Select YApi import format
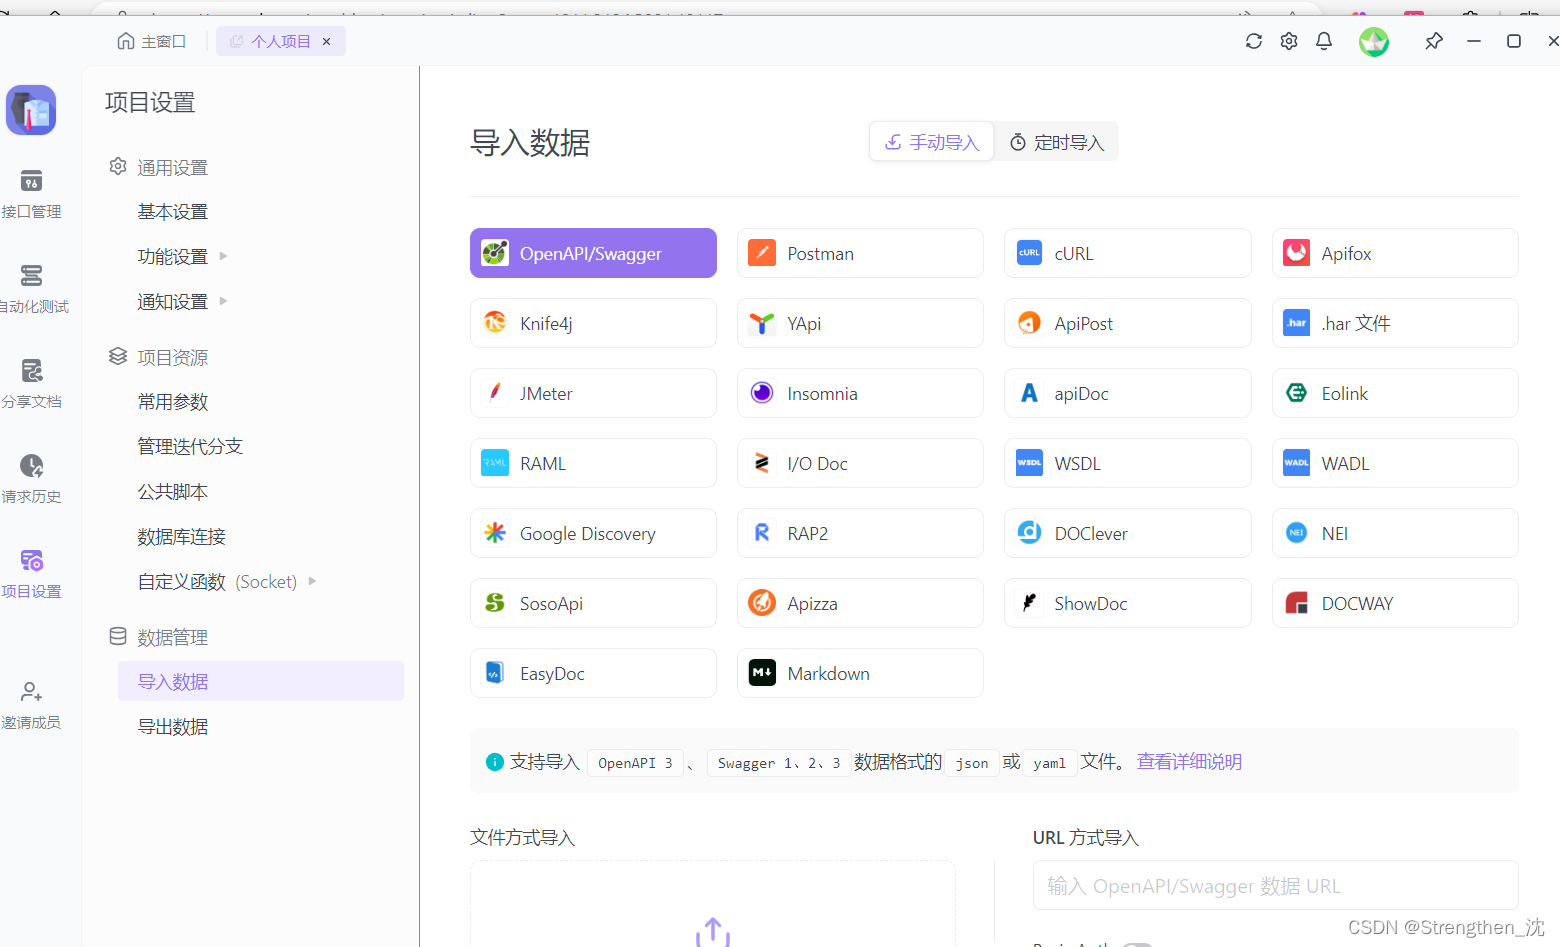1560x947 pixels. coord(860,323)
